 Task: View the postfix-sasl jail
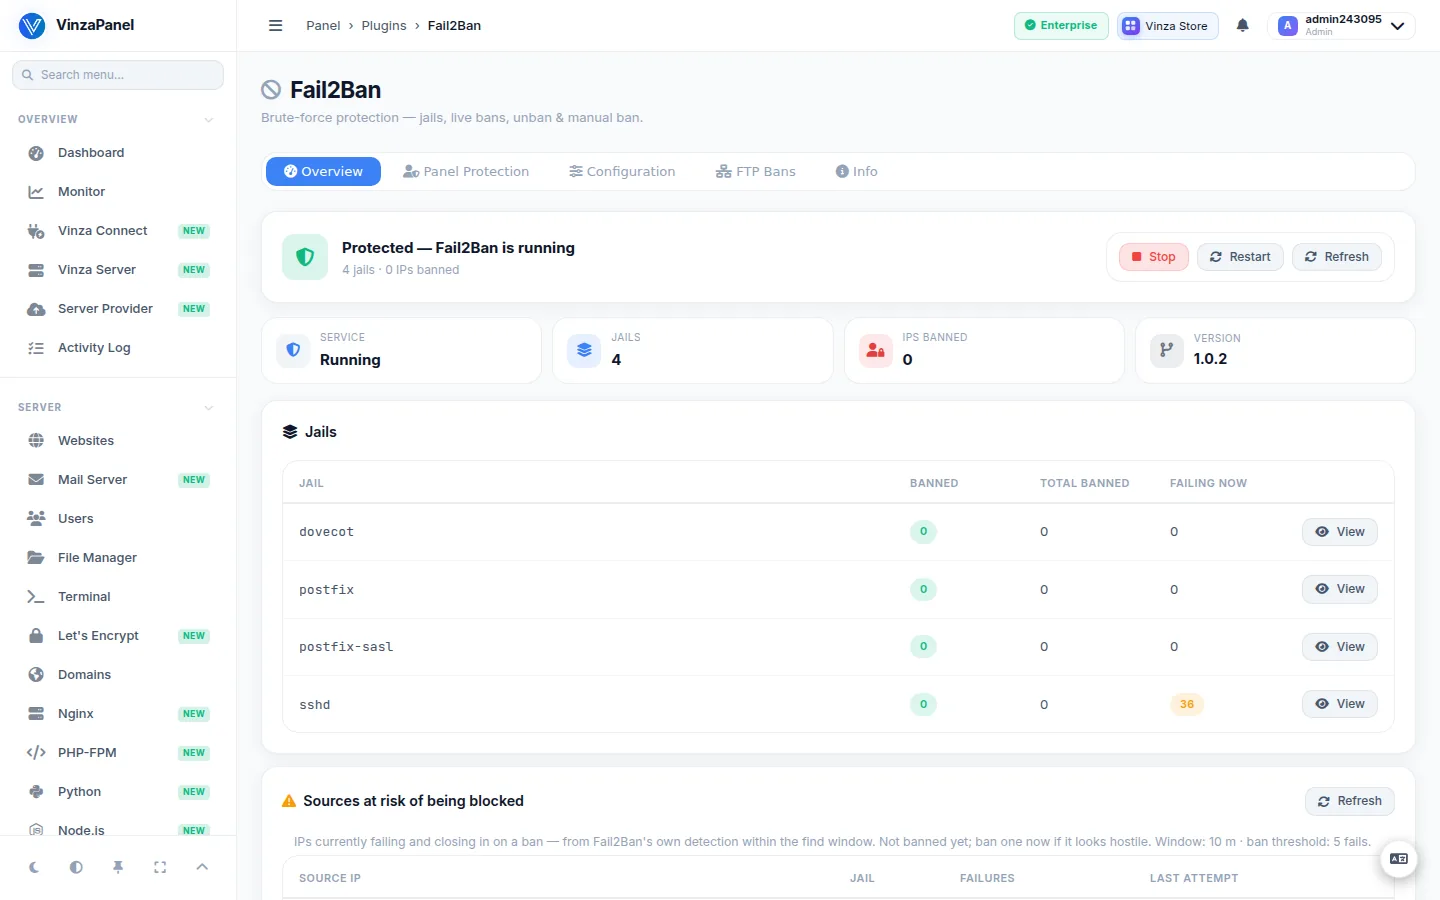click(x=1340, y=647)
